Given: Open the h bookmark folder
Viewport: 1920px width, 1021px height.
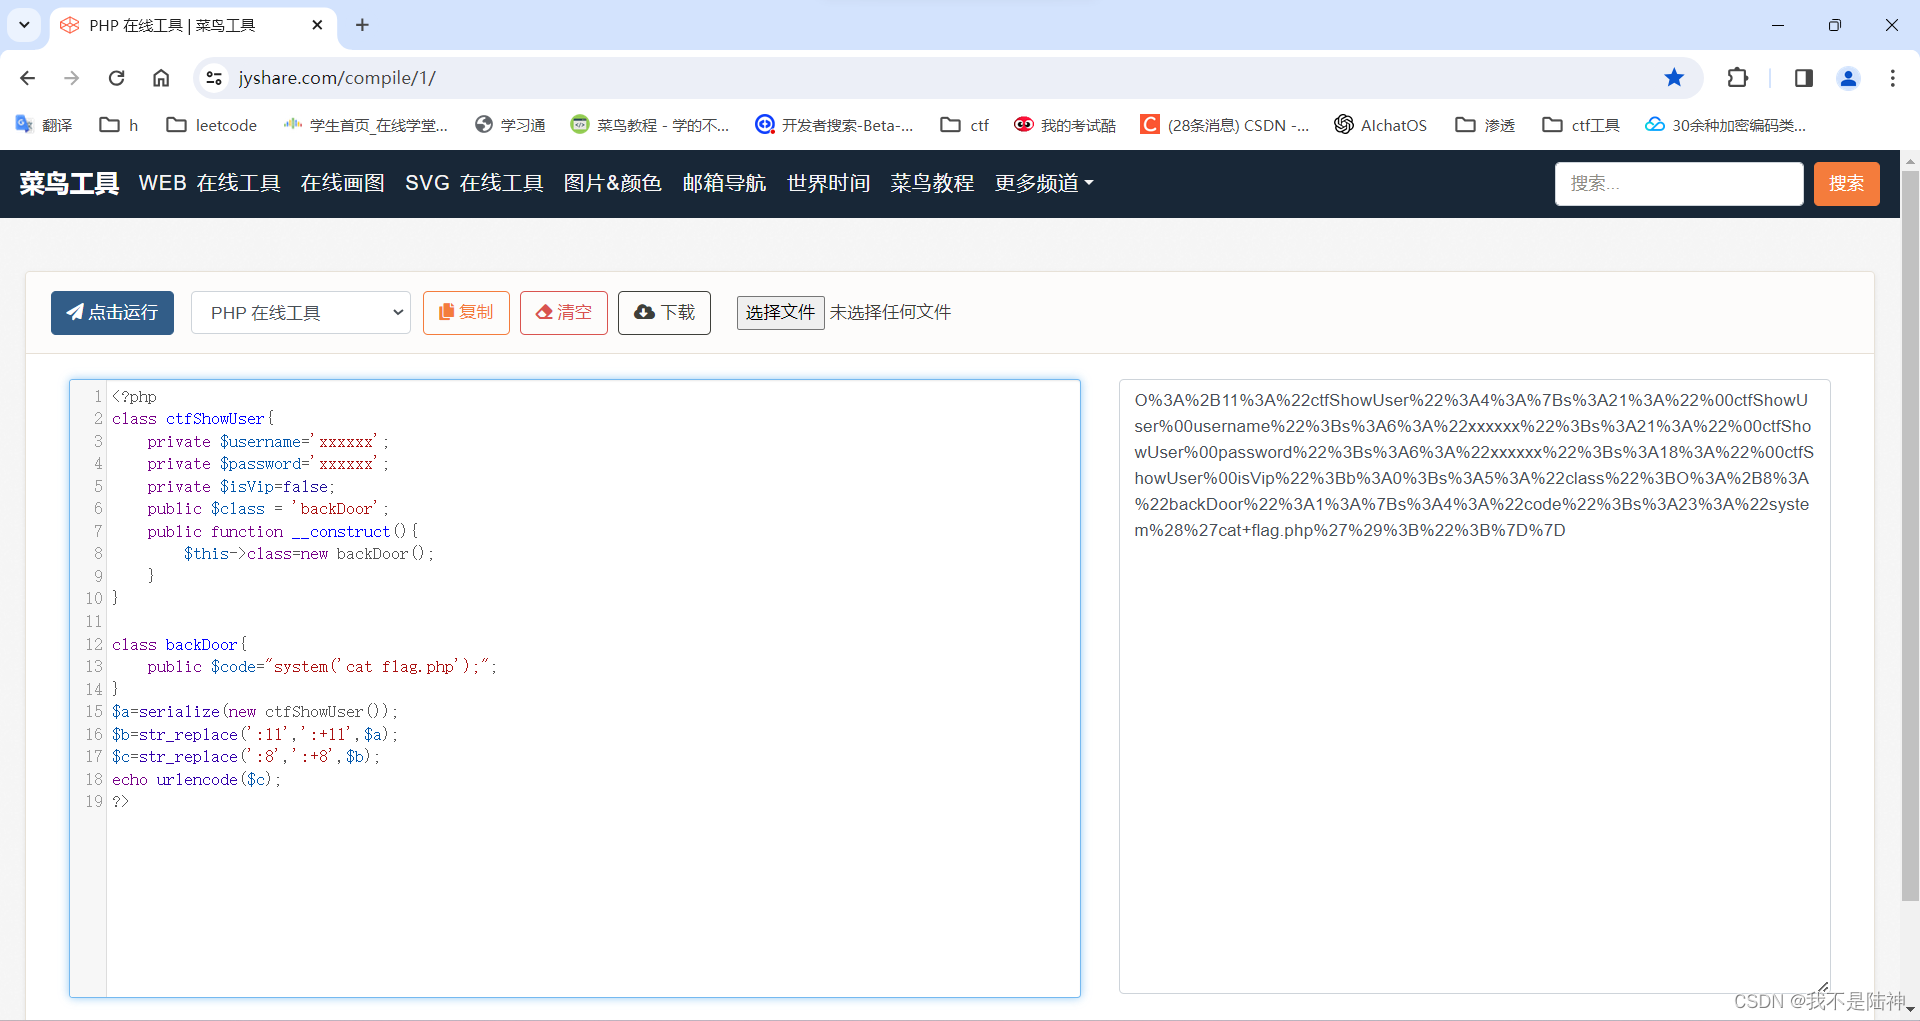Looking at the screenshot, I should click(118, 125).
